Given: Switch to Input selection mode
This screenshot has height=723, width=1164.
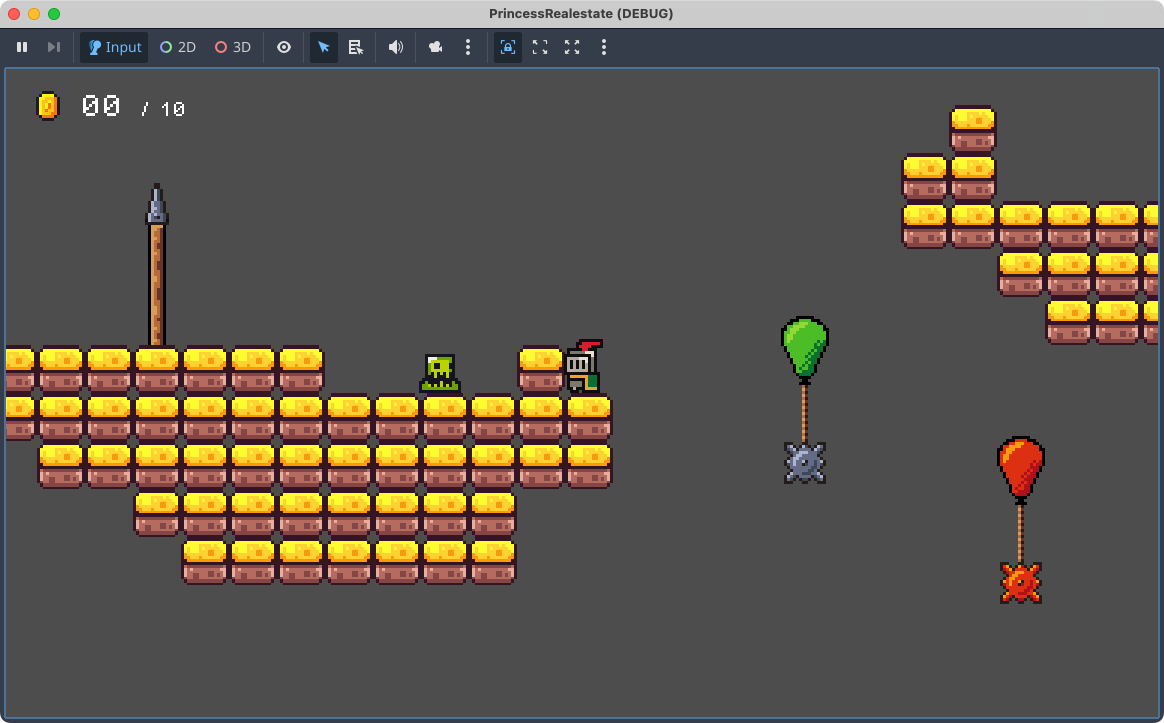Looking at the screenshot, I should (114, 47).
